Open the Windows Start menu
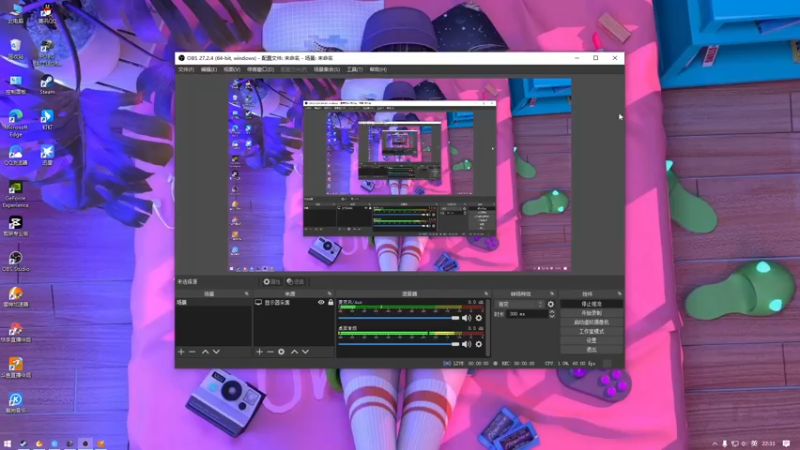This screenshot has height=450, width=800. pos(7,444)
